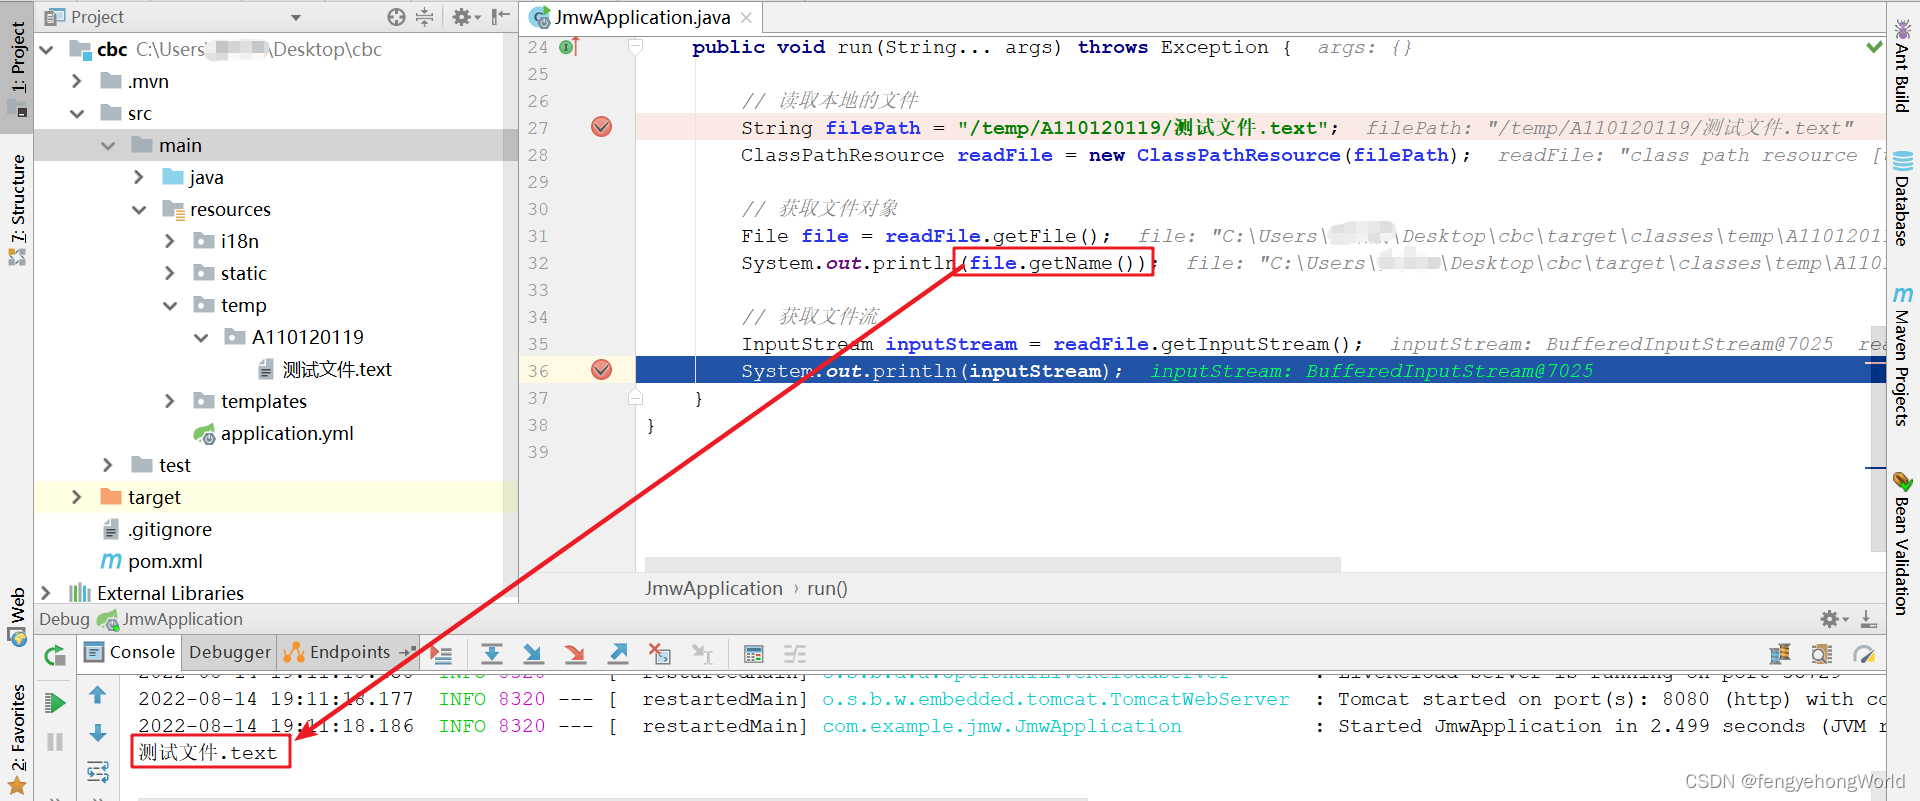Open the Evaluate Expression calculator icon
1920x801 pixels.
click(x=754, y=654)
